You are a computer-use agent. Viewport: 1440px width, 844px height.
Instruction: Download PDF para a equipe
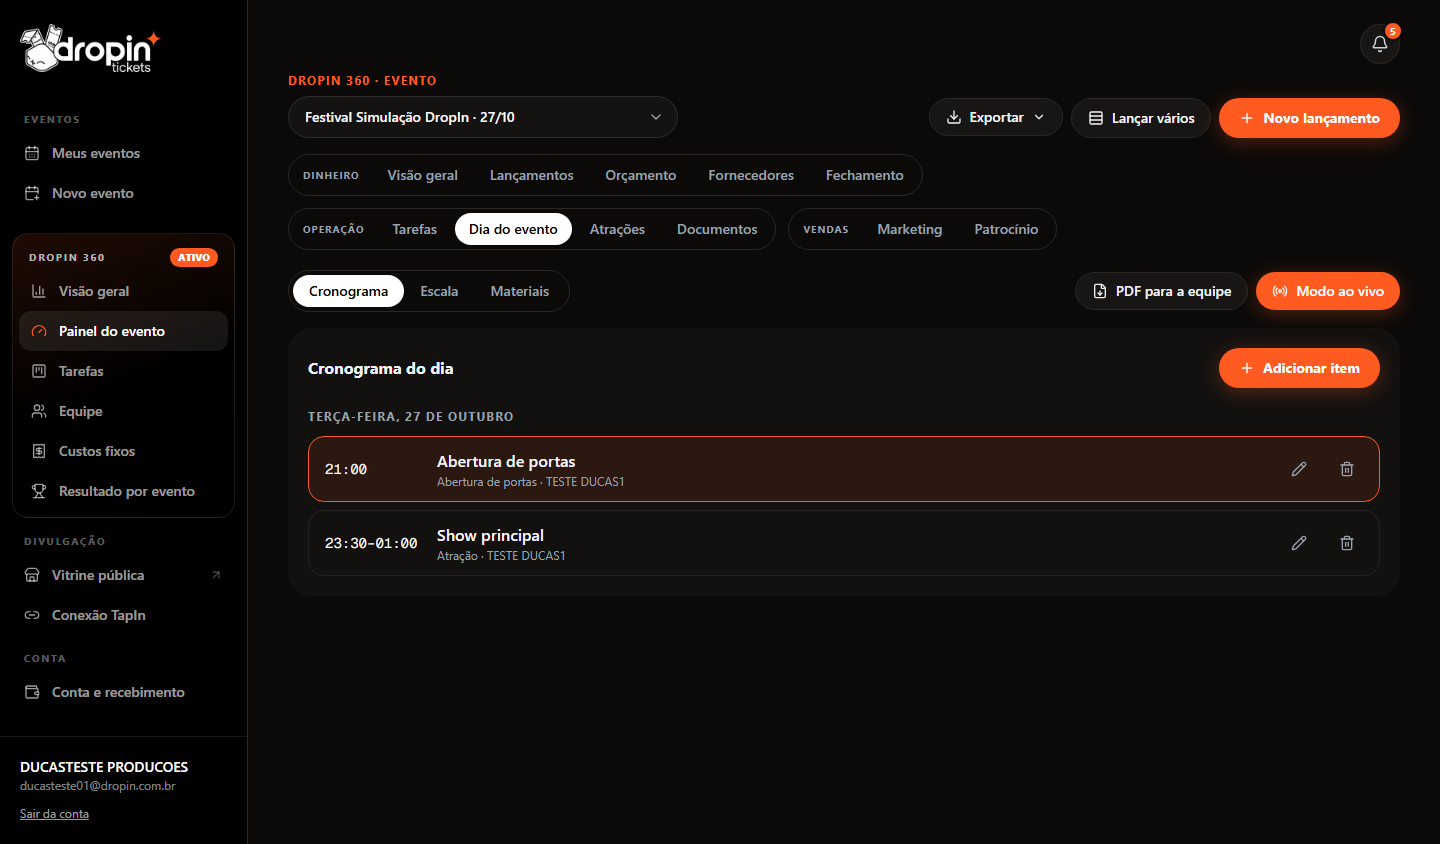[1161, 291]
